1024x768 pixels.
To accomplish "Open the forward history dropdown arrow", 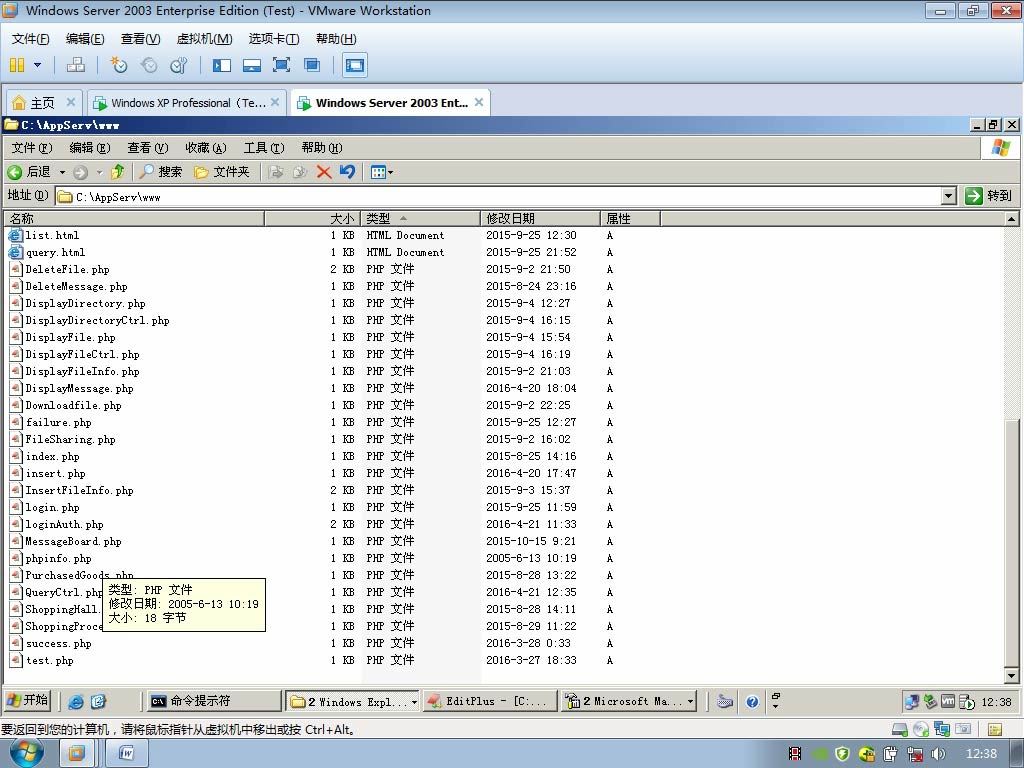I will (x=99, y=172).
